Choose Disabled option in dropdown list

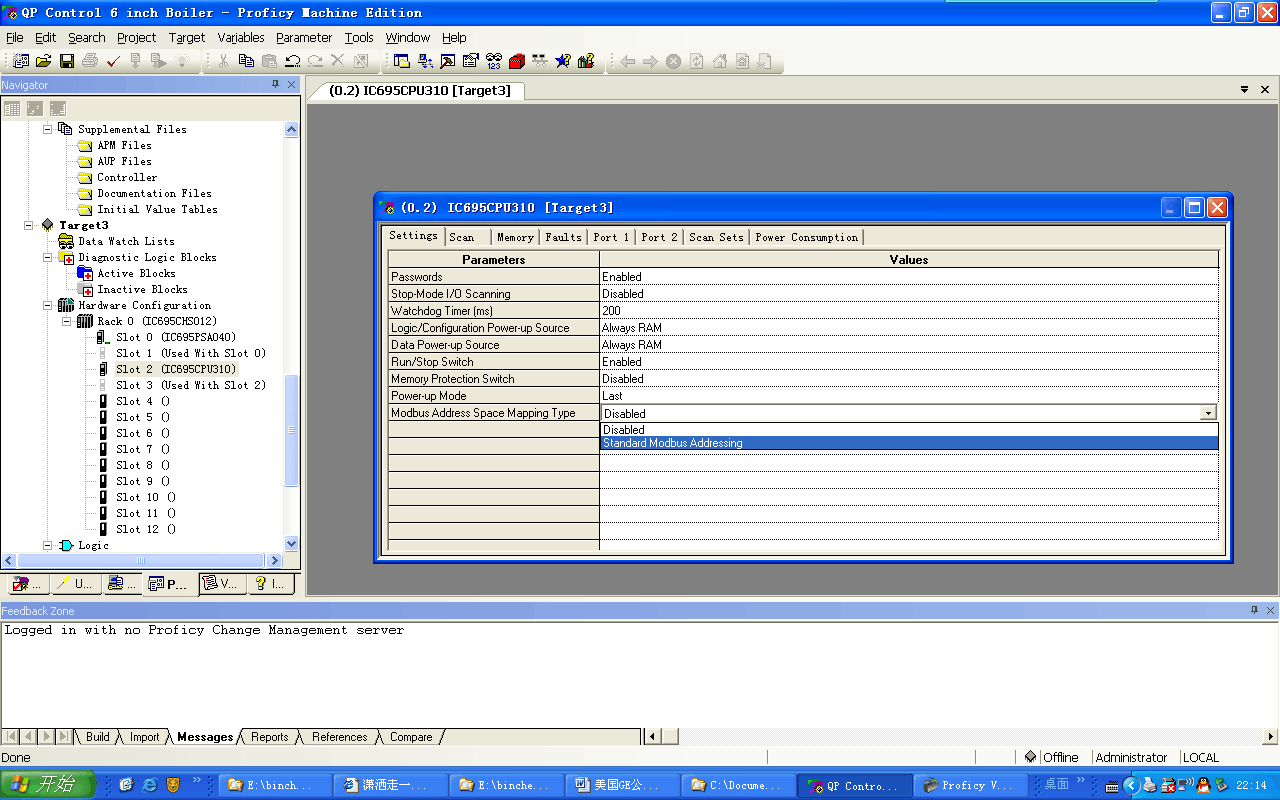point(909,430)
